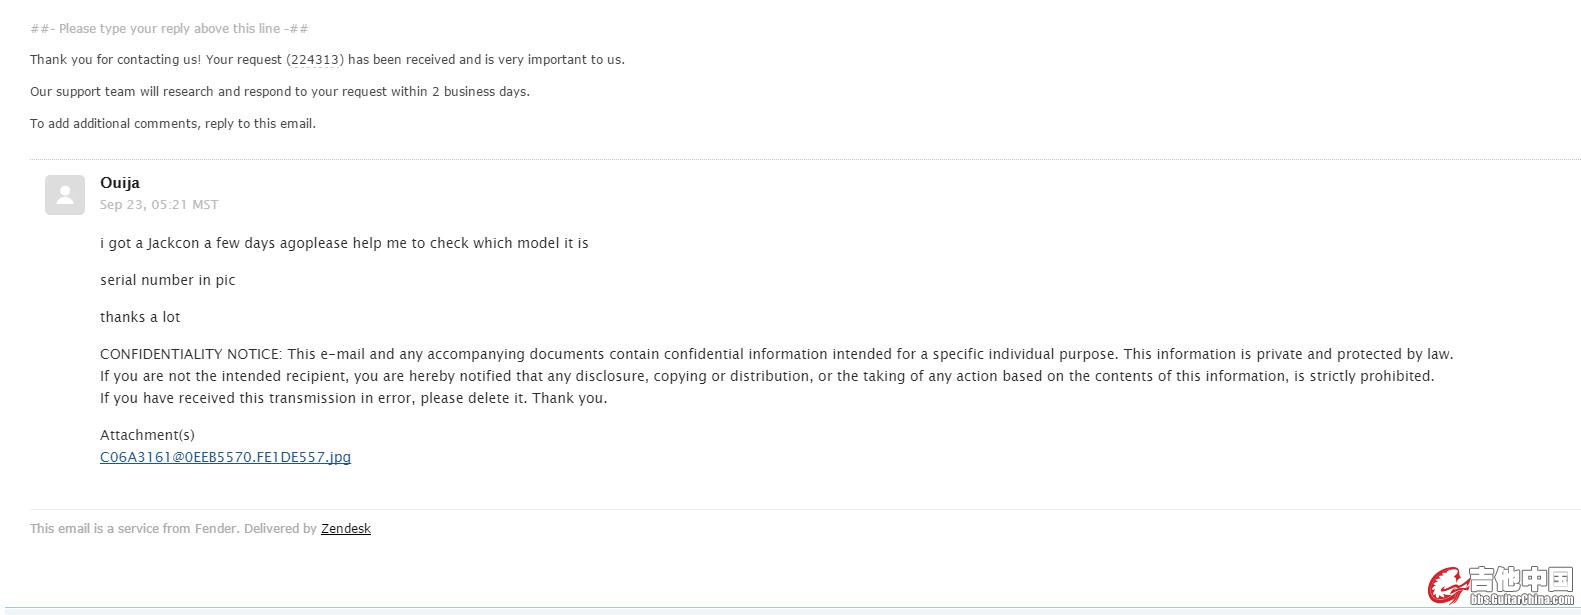Image resolution: width=1581 pixels, height=615 pixels.
Task: Click the 'serial number in pic' line
Action: (168, 280)
